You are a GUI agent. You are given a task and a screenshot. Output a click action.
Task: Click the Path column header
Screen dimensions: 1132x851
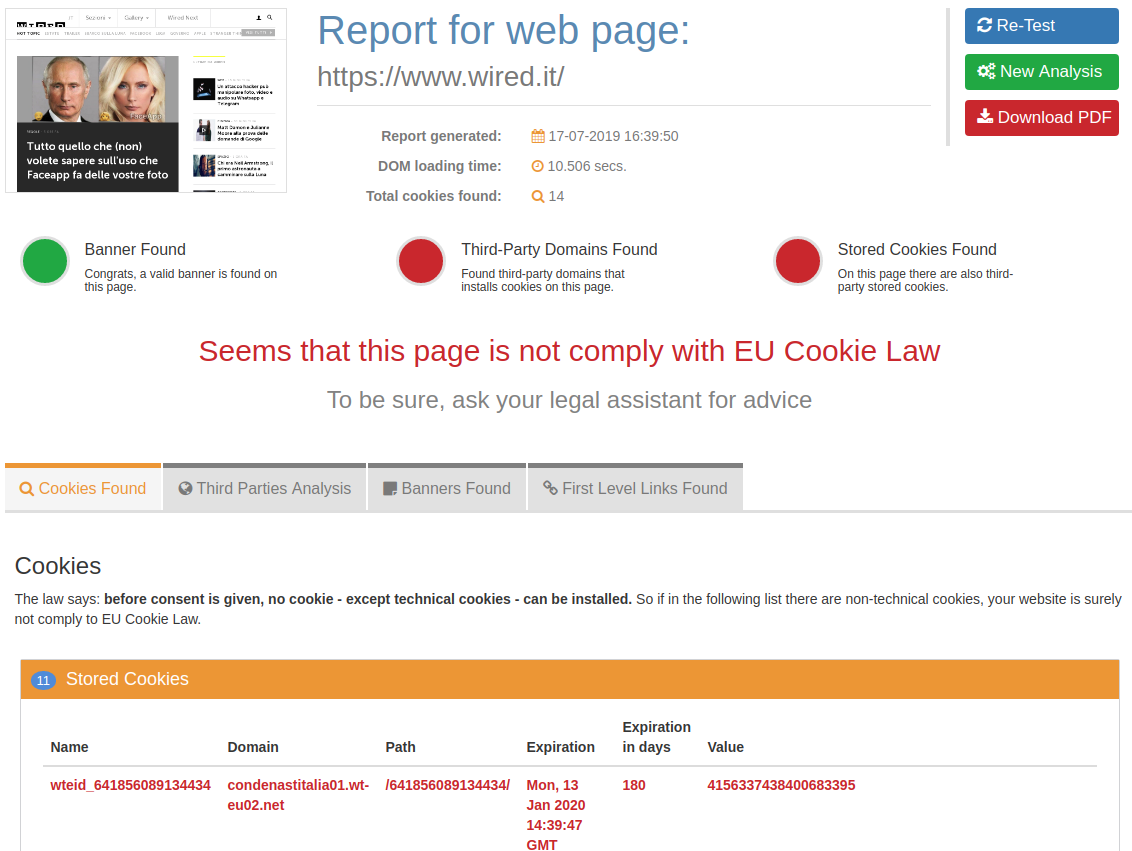pyautogui.click(x=400, y=747)
